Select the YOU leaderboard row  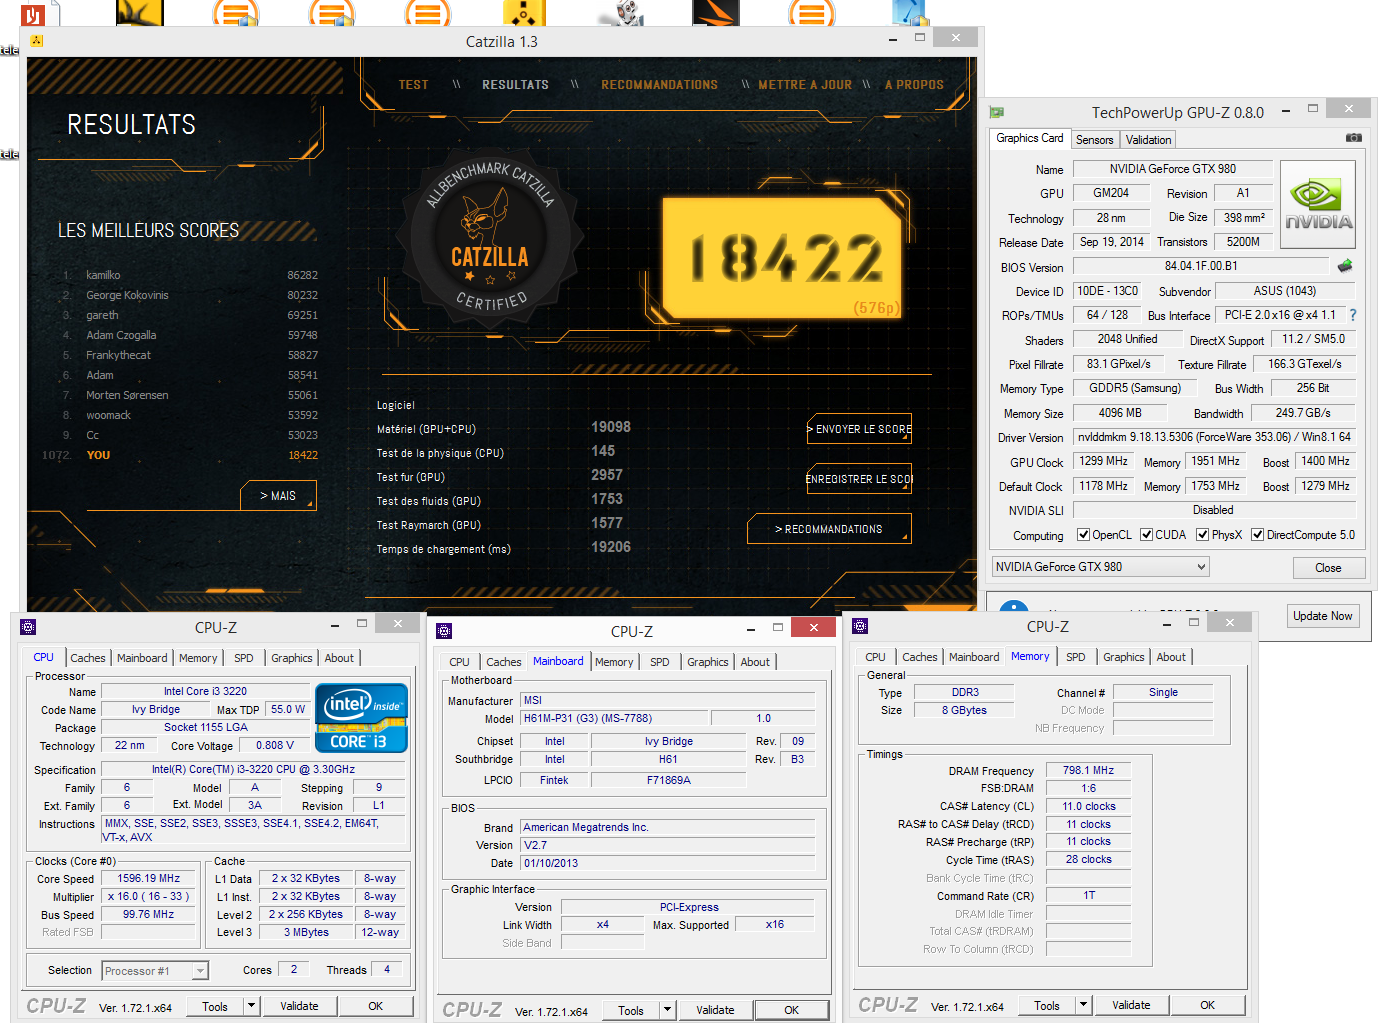(x=180, y=455)
